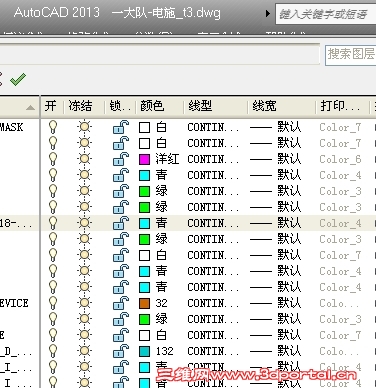Select the MASK layer name

[x=11, y=127]
